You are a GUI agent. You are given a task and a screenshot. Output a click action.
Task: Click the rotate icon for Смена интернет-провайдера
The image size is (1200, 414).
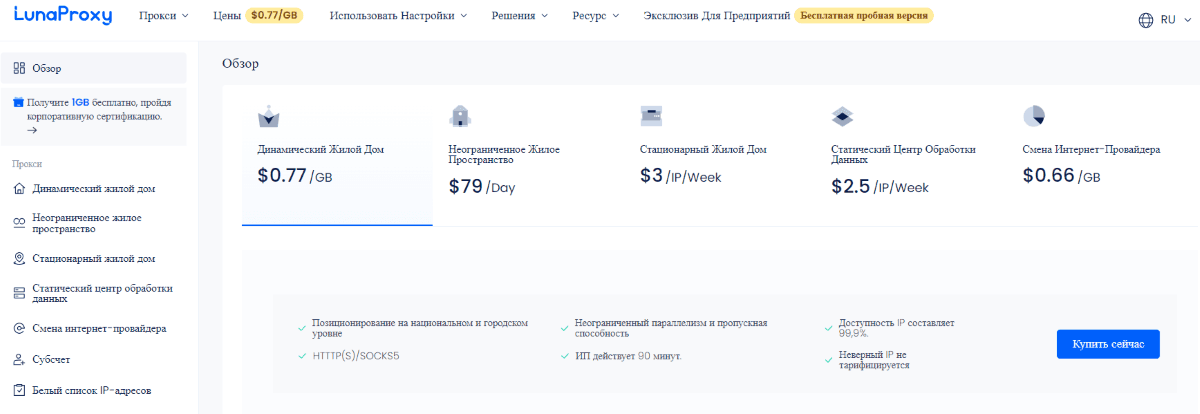point(19,329)
